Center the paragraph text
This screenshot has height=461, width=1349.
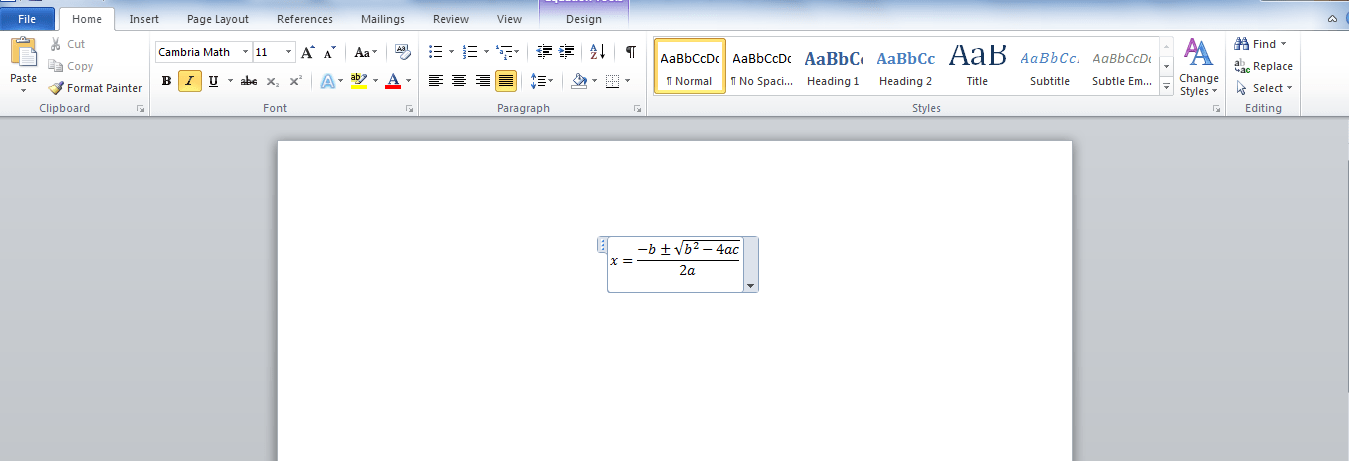pyautogui.click(x=459, y=81)
